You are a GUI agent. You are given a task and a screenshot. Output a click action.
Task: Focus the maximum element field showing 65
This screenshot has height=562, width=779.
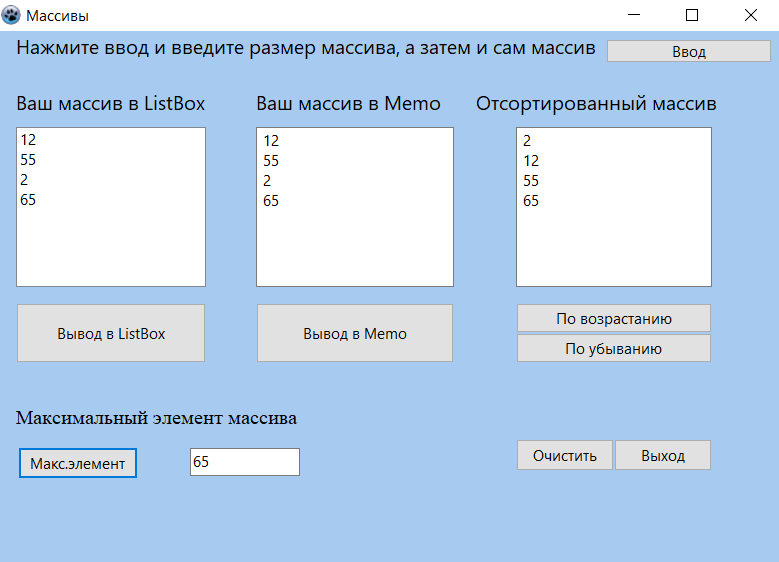pyautogui.click(x=245, y=462)
